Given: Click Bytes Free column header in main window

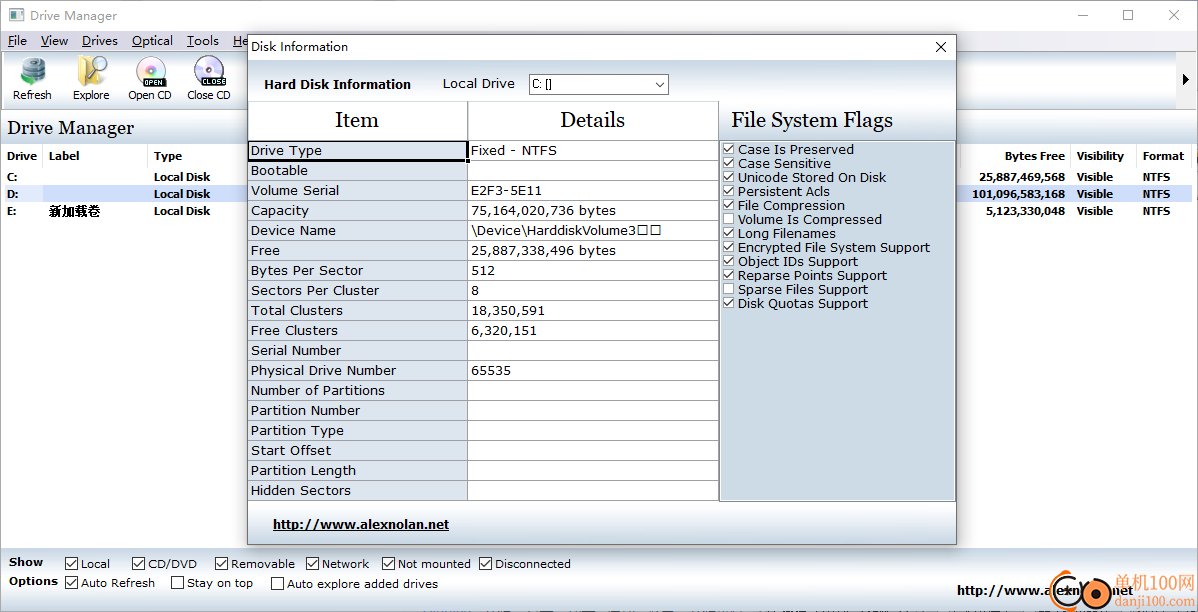Looking at the screenshot, I should click(1034, 156).
